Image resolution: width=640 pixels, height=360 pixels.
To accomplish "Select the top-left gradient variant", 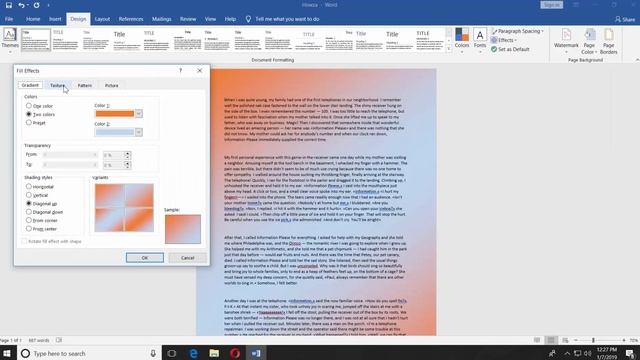I will (109, 196).
